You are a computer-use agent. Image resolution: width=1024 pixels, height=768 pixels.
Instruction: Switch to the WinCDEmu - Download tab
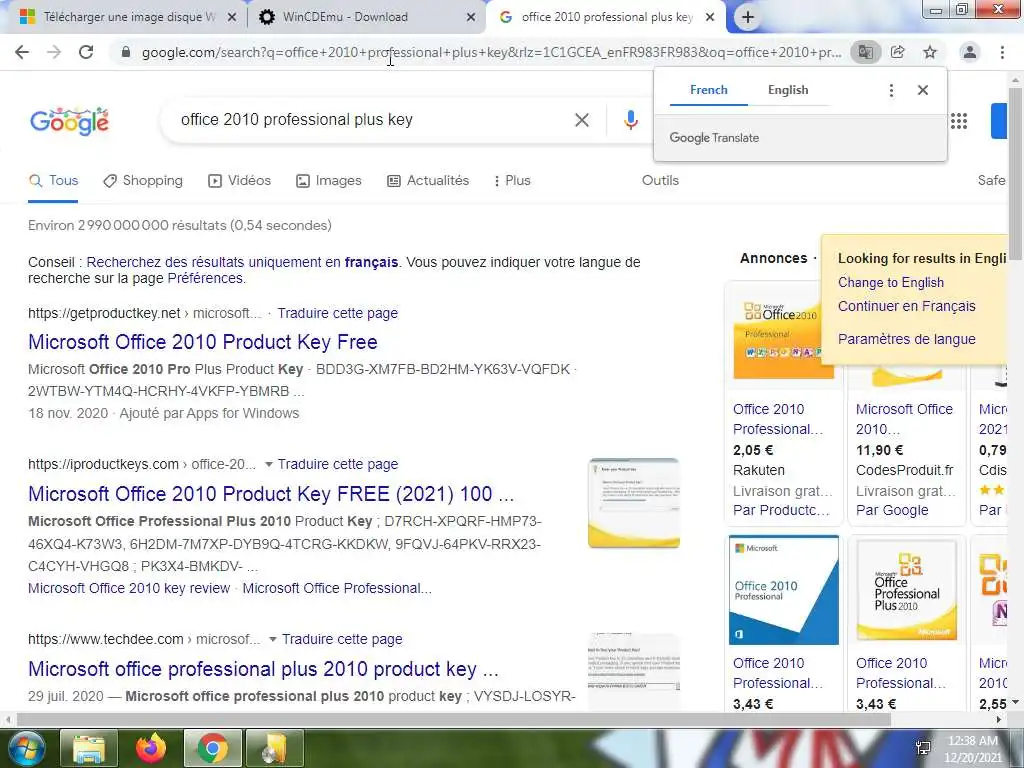(366, 17)
